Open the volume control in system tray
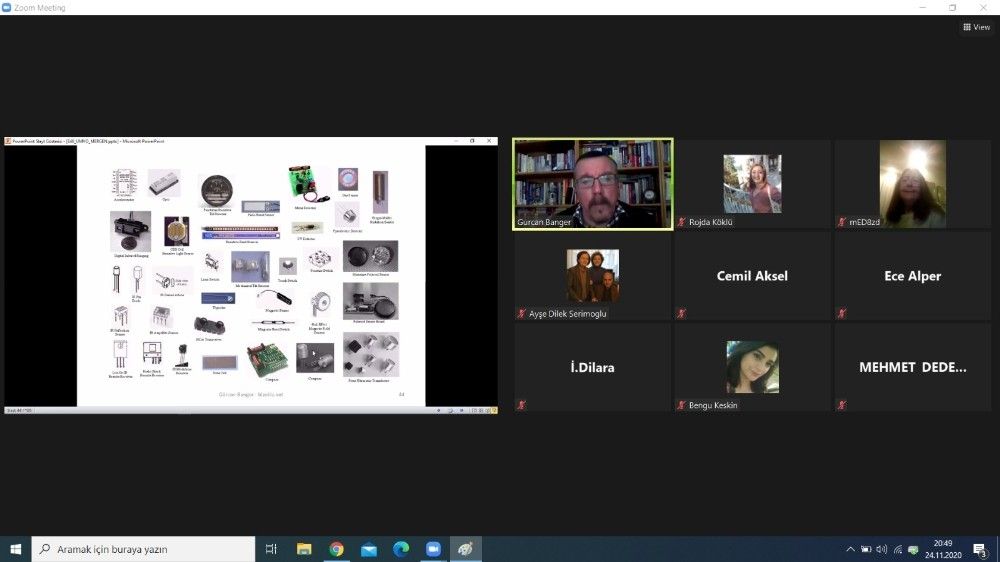Image resolution: width=1000 pixels, height=562 pixels. (x=881, y=549)
